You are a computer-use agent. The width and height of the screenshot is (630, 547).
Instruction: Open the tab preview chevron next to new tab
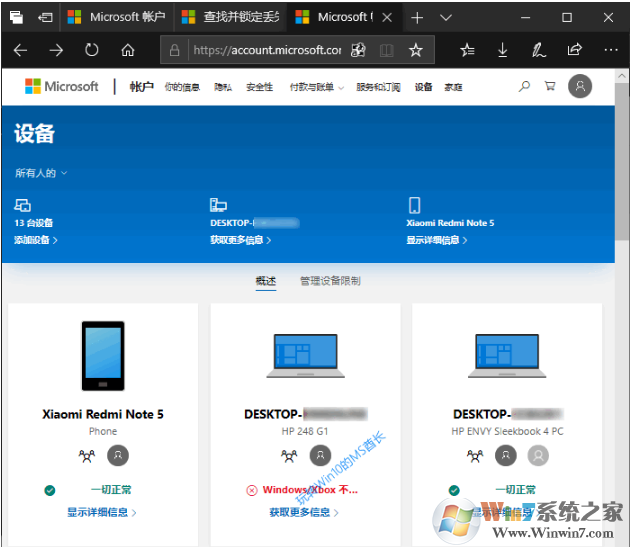pos(446,17)
